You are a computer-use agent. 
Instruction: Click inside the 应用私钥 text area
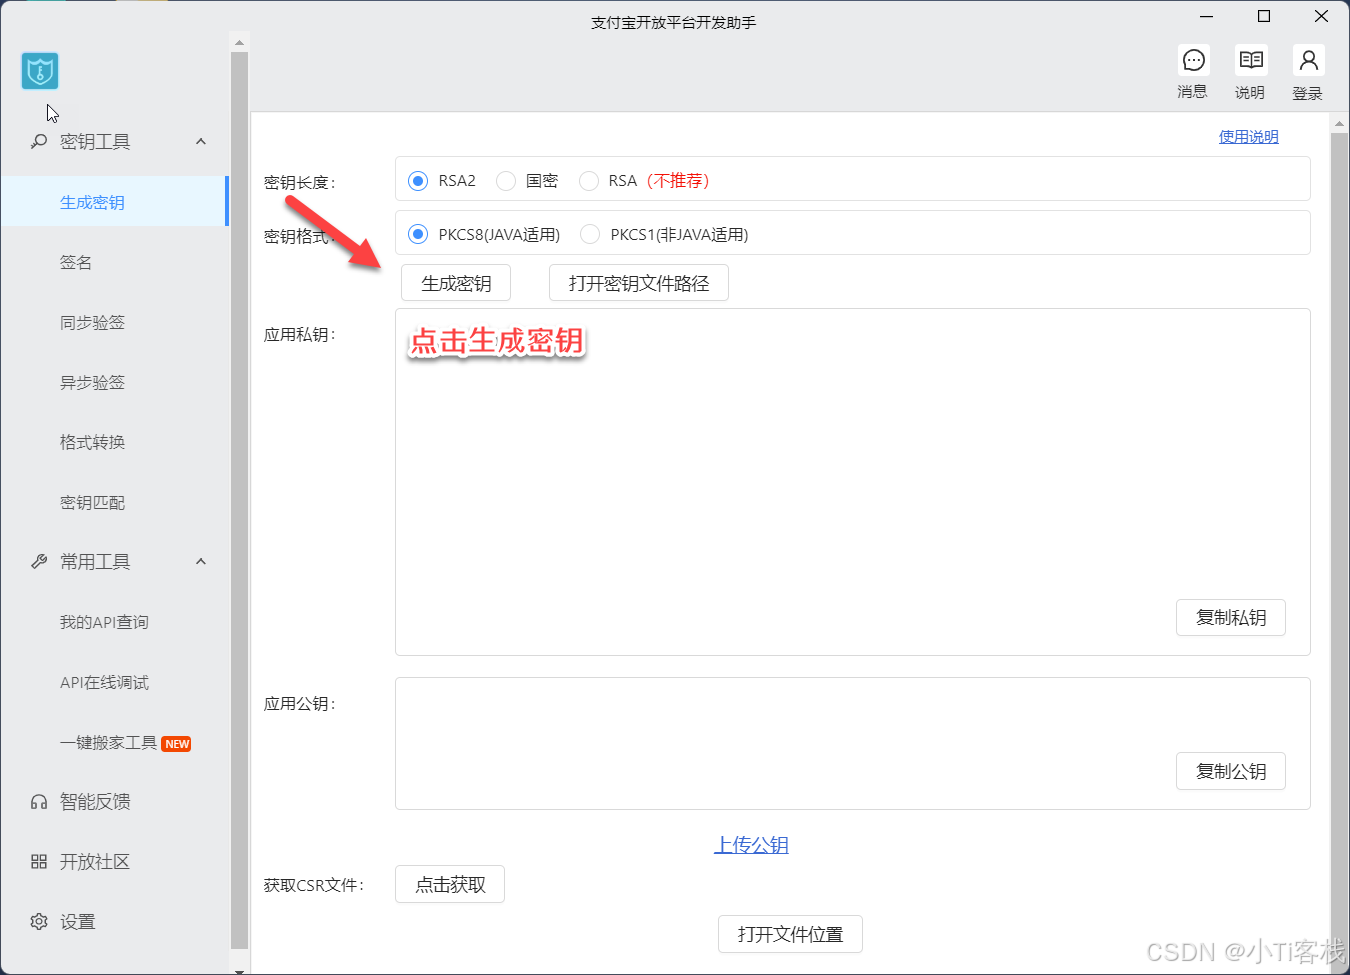(853, 482)
